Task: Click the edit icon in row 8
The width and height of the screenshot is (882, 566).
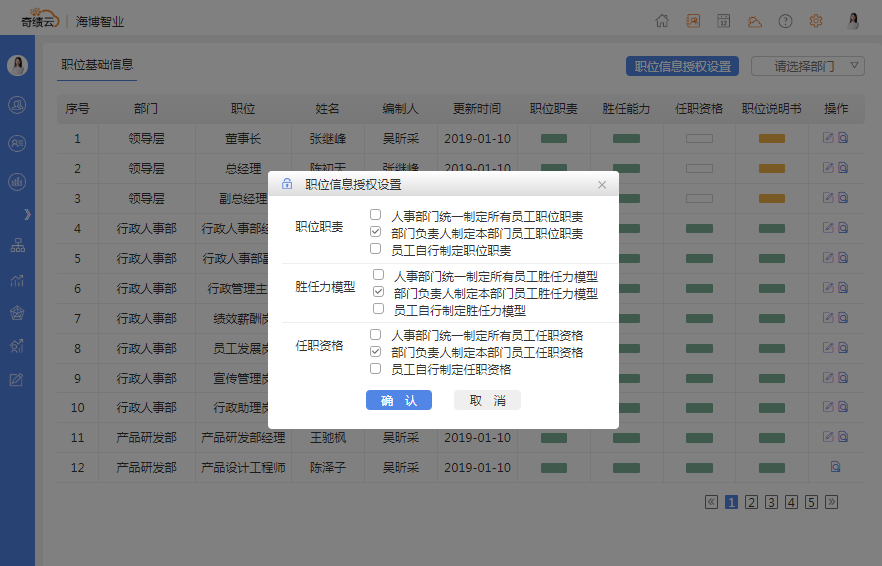Action: coord(828,347)
